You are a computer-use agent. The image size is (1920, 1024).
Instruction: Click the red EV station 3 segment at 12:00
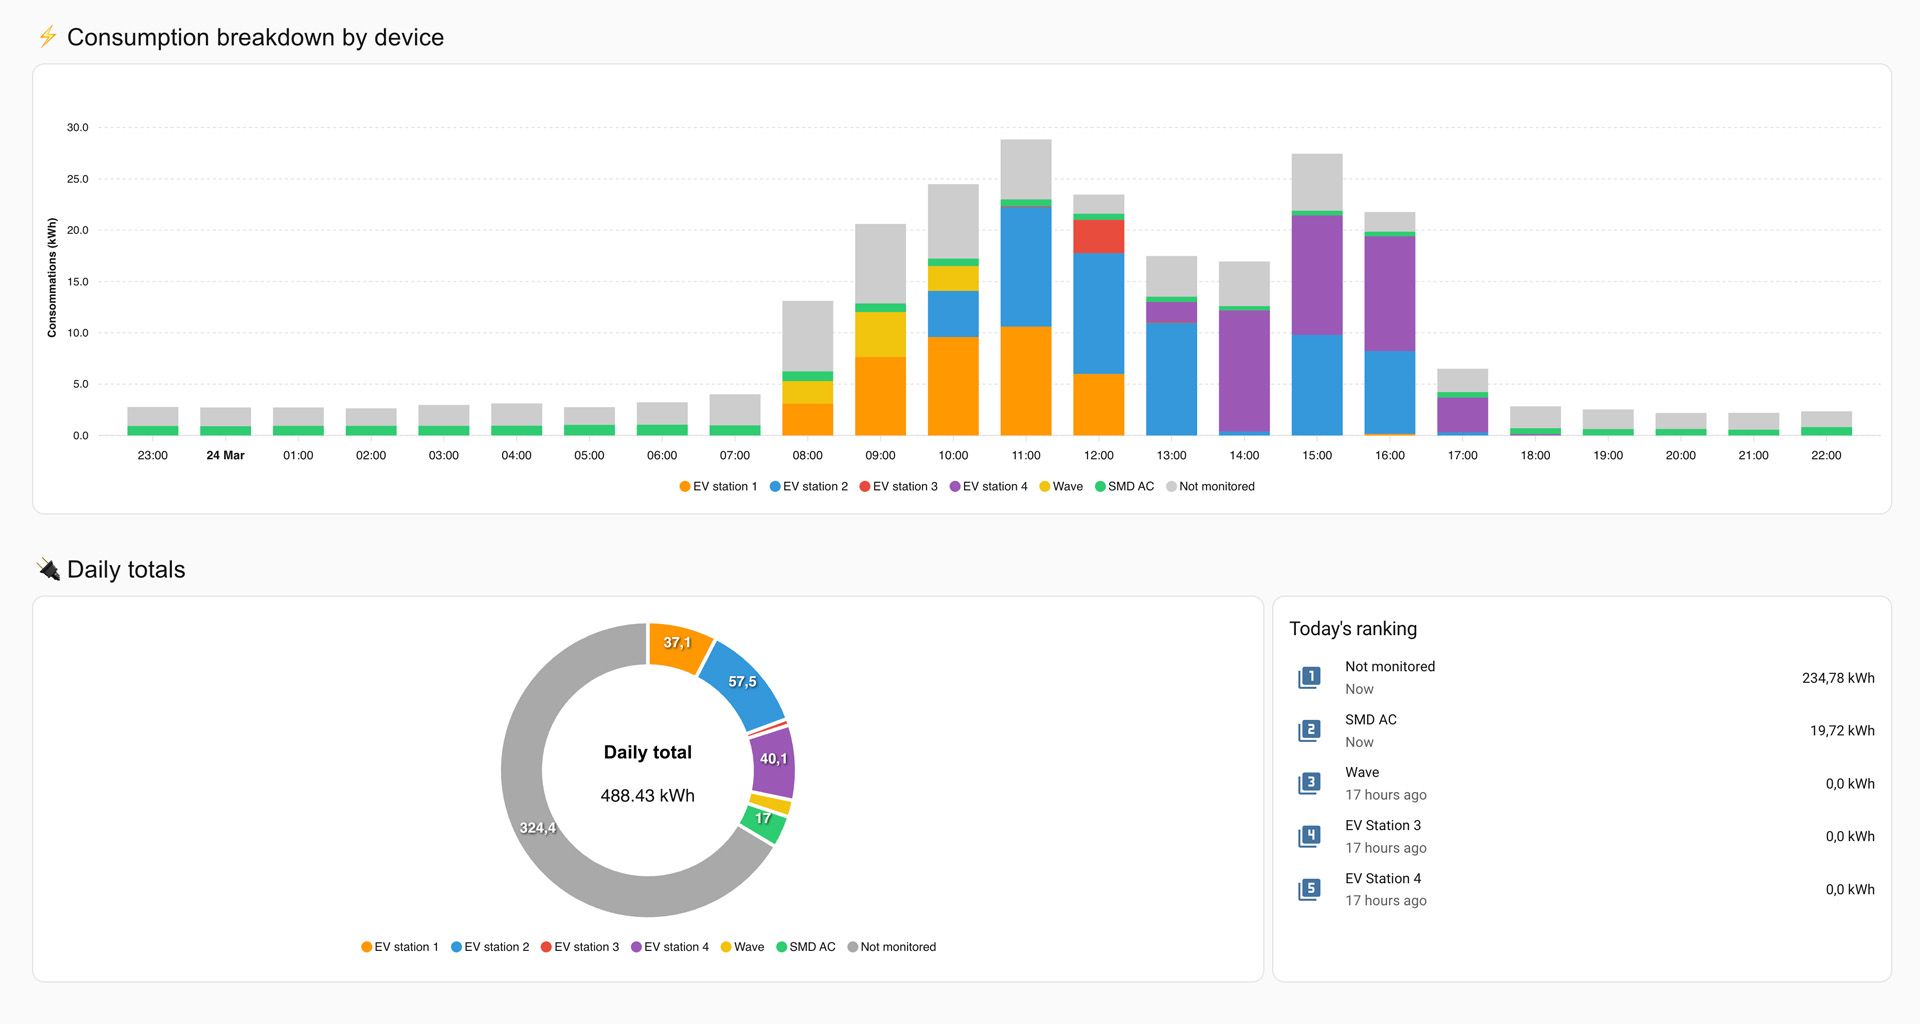point(1098,237)
